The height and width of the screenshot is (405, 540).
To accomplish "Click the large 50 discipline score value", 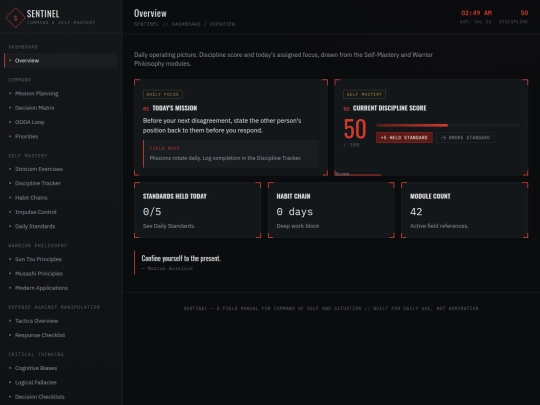I will pos(355,129).
